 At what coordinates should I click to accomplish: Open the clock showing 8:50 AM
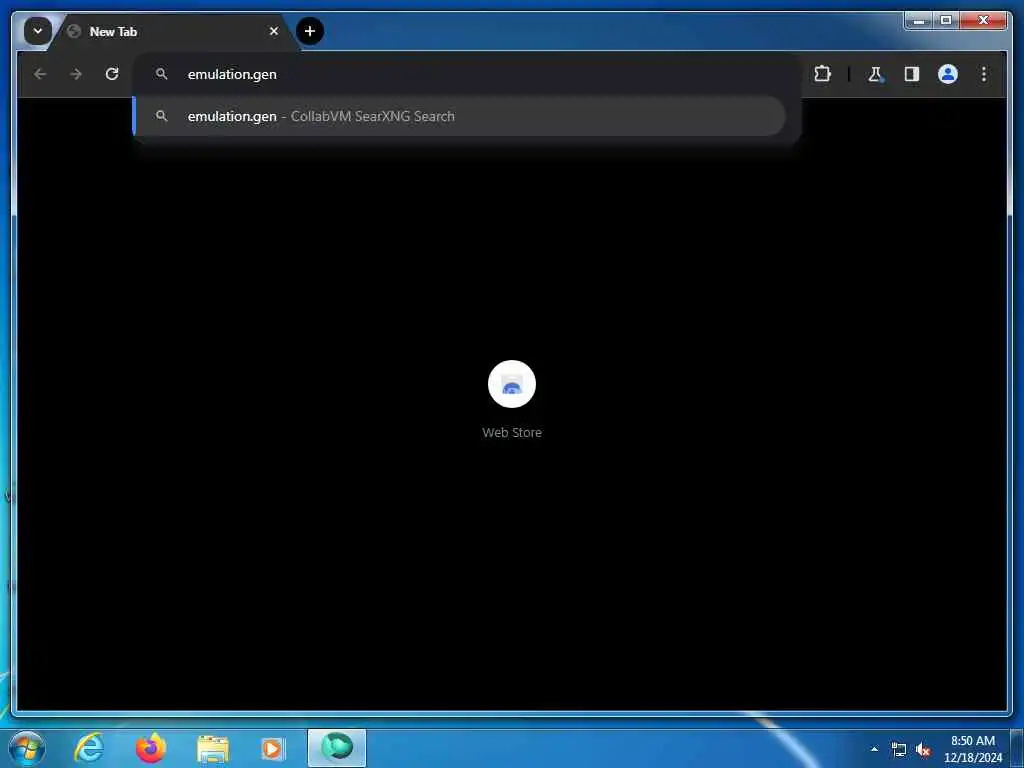972,749
